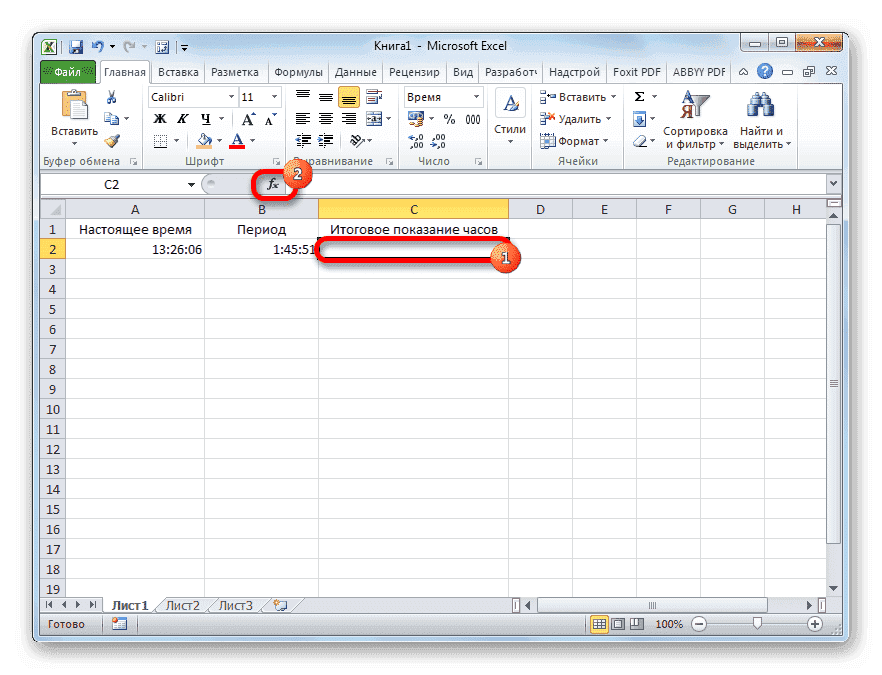This screenshot has height=675, width=882.
Task: Select the Лист2 sheet tab
Action: tap(182, 604)
